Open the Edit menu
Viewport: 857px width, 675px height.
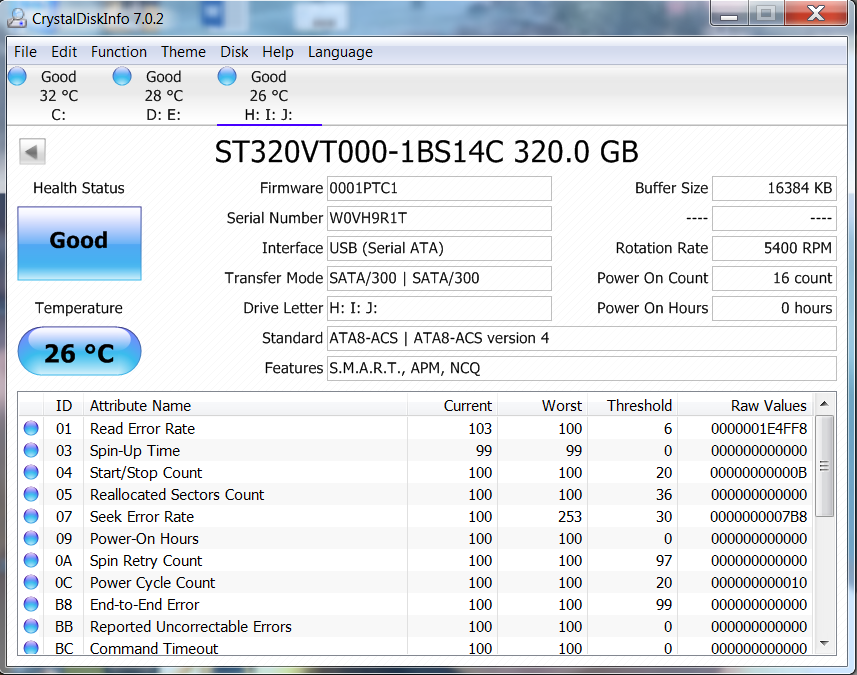pos(64,52)
